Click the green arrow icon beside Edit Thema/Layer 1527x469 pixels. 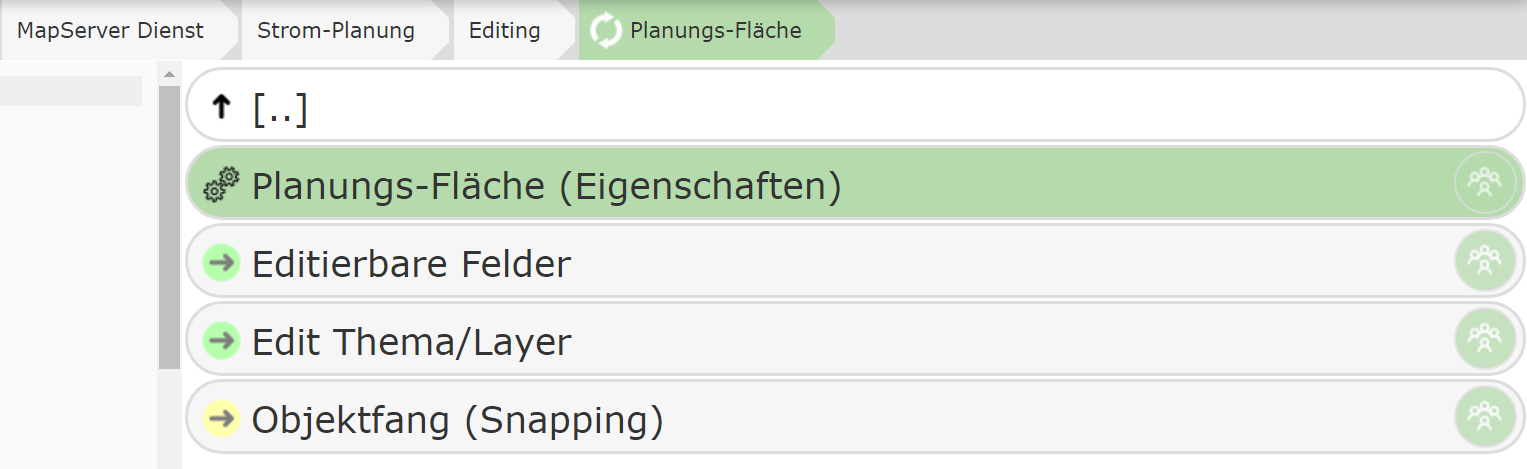pyautogui.click(x=221, y=341)
